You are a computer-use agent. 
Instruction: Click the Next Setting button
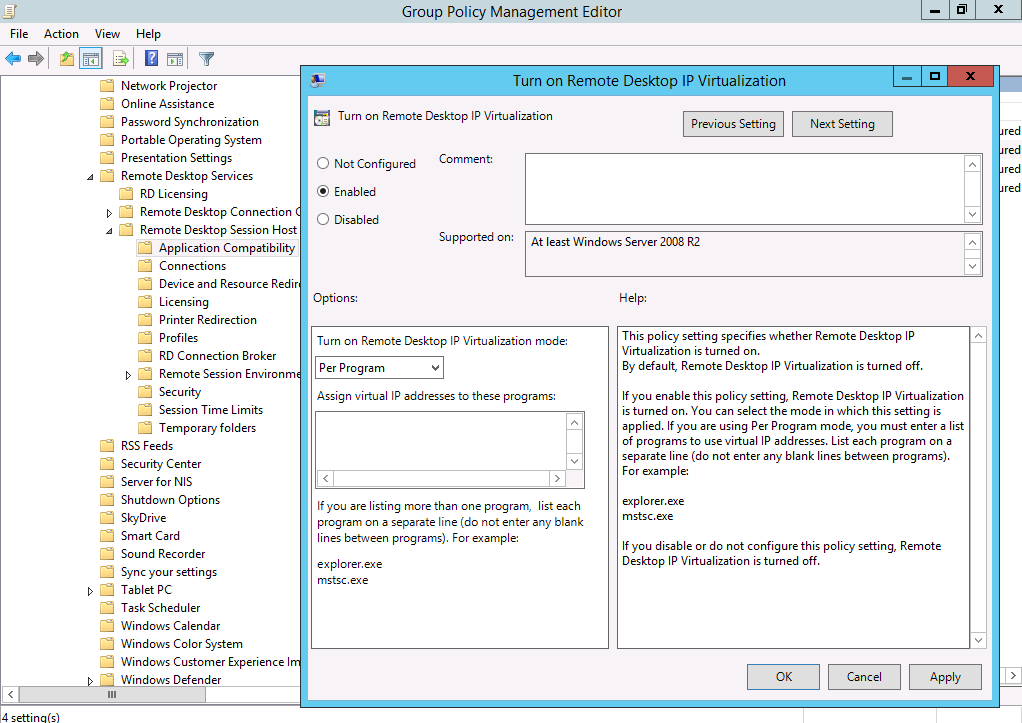click(842, 124)
